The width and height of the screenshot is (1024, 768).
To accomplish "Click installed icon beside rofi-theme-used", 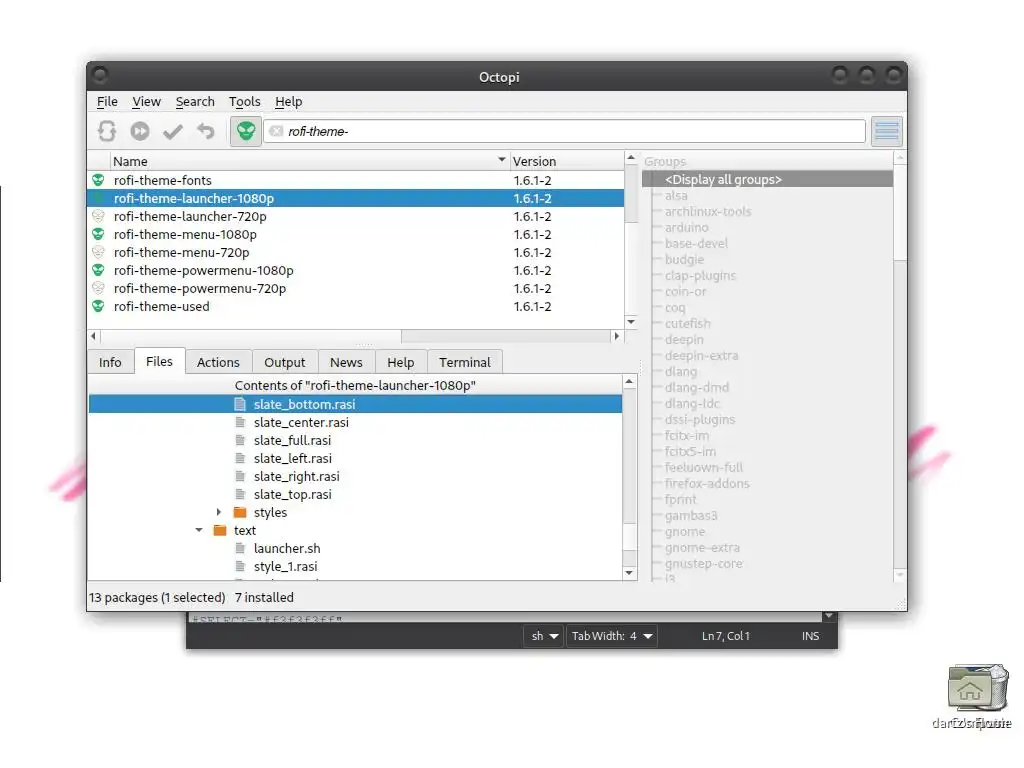I will pyautogui.click(x=99, y=306).
